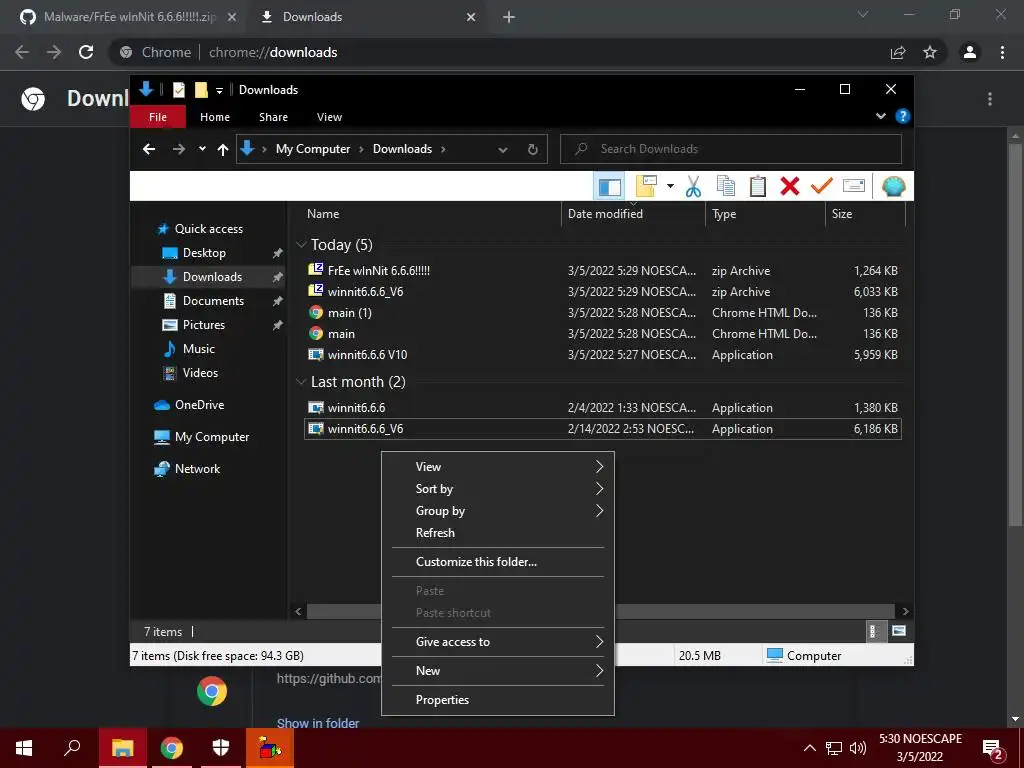Open the Group by submenu
This screenshot has height=768, width=1024.
(498, 511)
